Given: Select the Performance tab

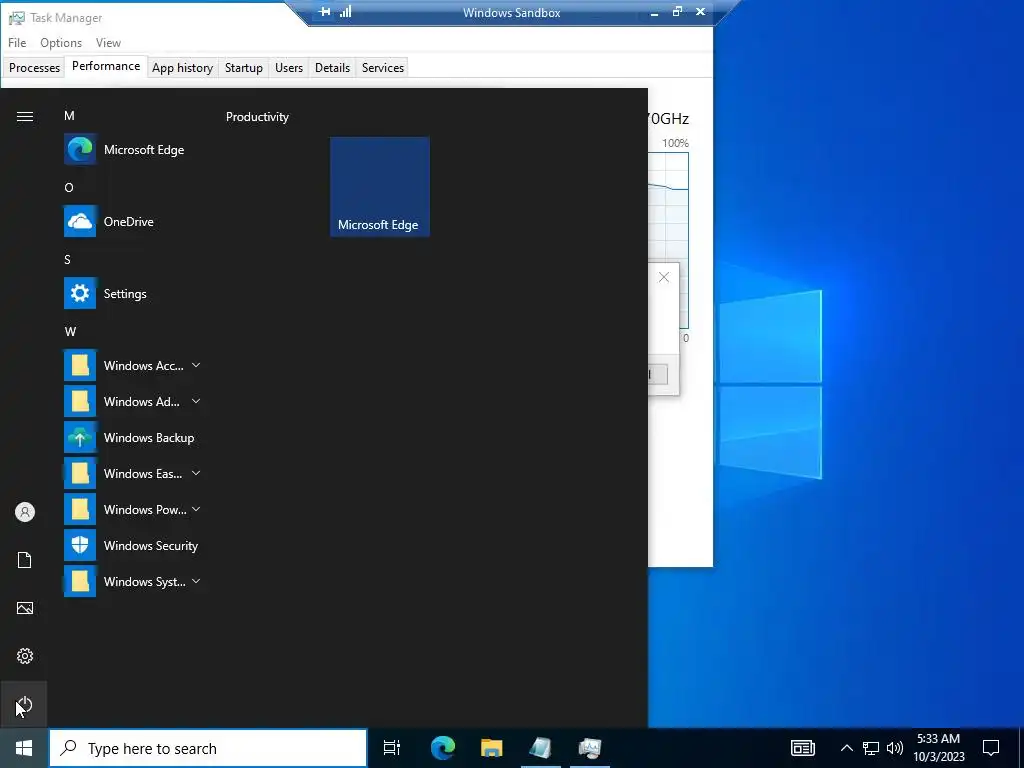Looking at the screenshot, I should [x=106, y=66].
